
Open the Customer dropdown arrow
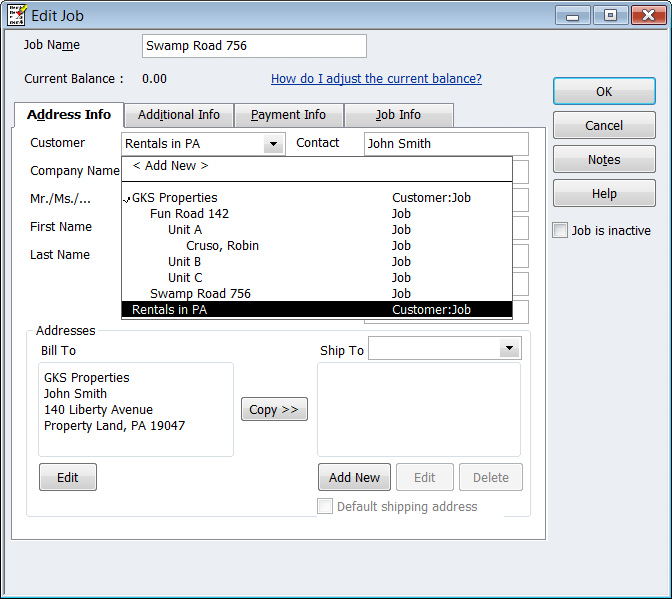click(273, 144)
